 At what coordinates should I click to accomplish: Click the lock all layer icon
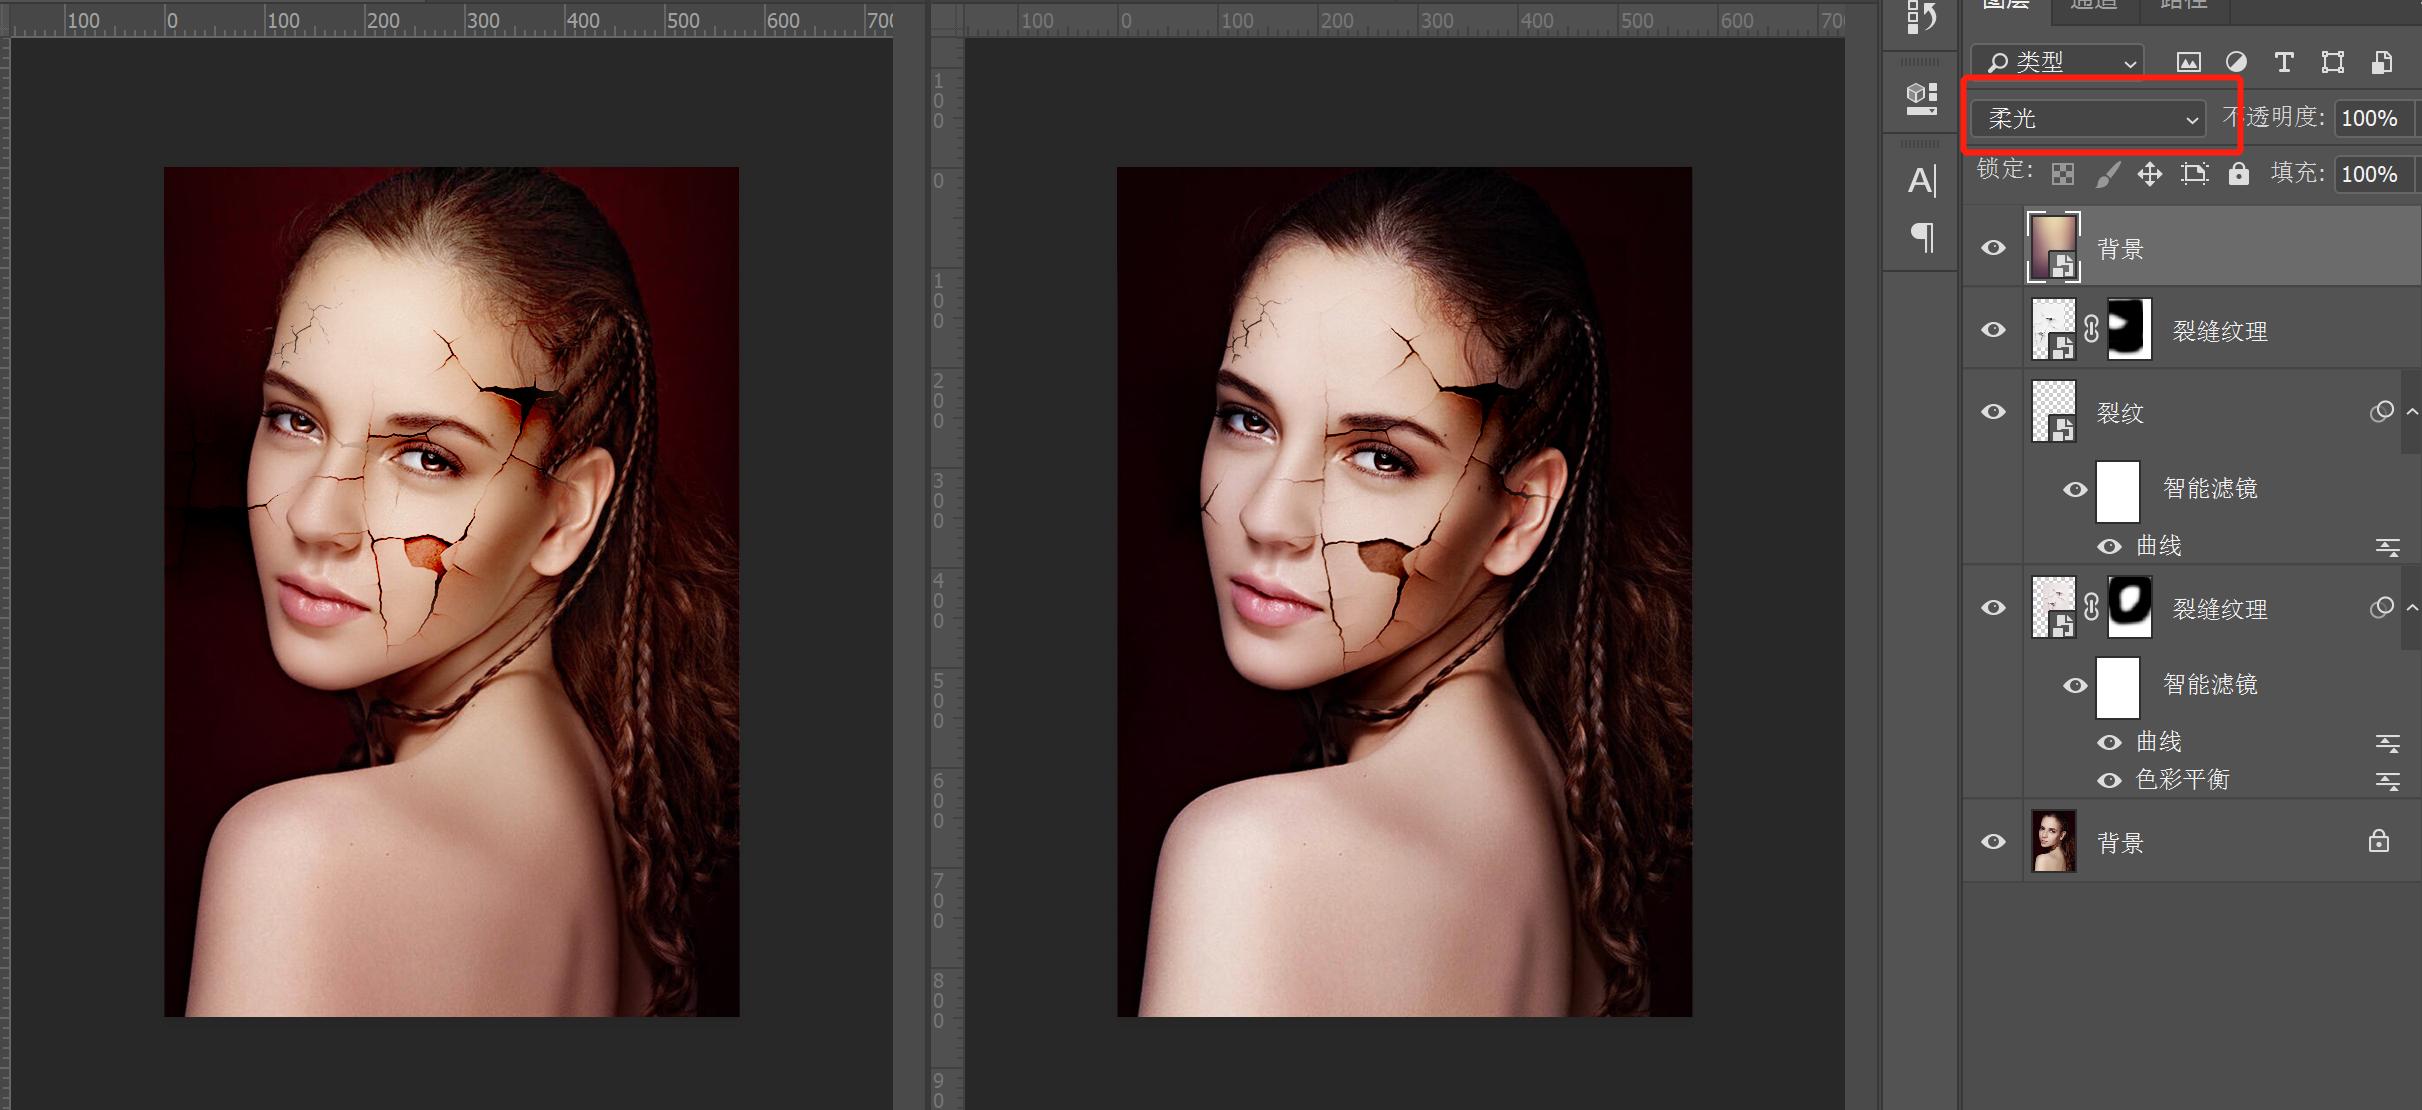click(x=2239, y=174)
